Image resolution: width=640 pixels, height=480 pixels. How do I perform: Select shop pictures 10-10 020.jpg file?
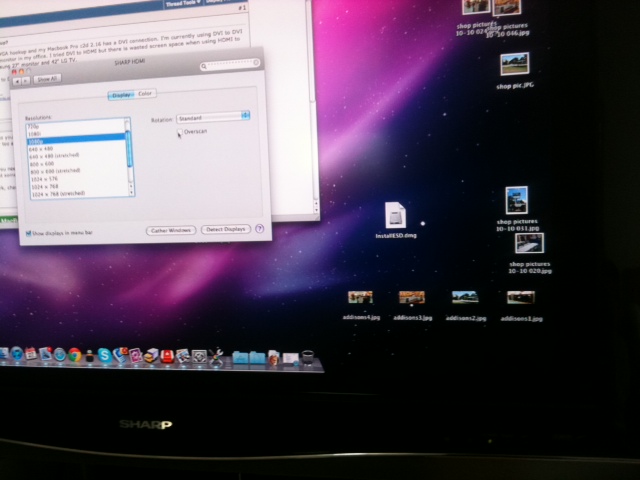coord(529,253)
